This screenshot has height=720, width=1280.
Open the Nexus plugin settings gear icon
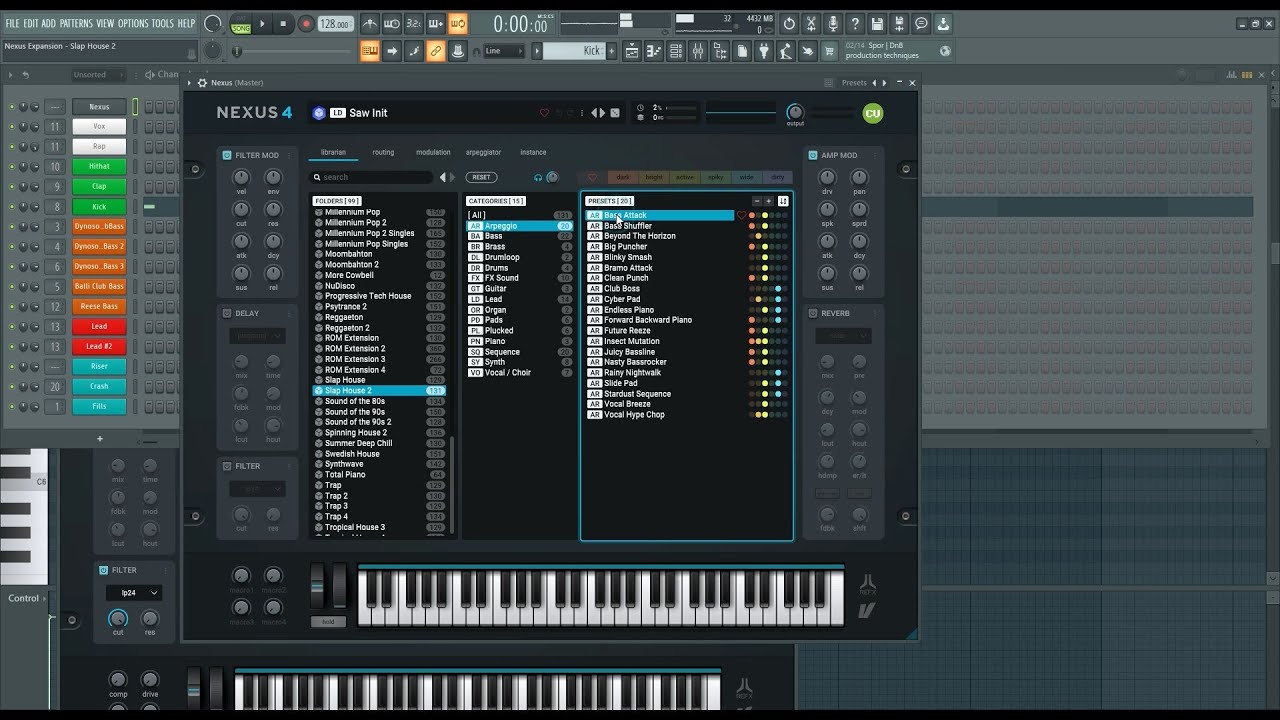202,83
